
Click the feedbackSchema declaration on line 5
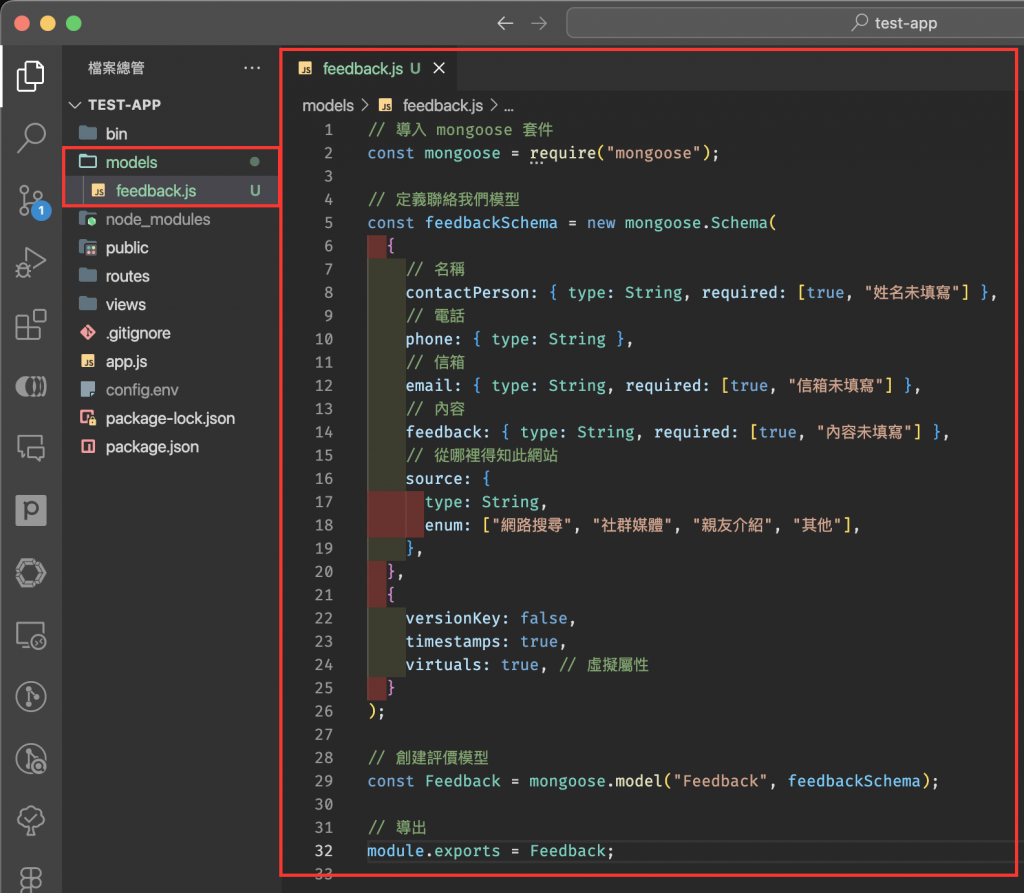(491, 223)
